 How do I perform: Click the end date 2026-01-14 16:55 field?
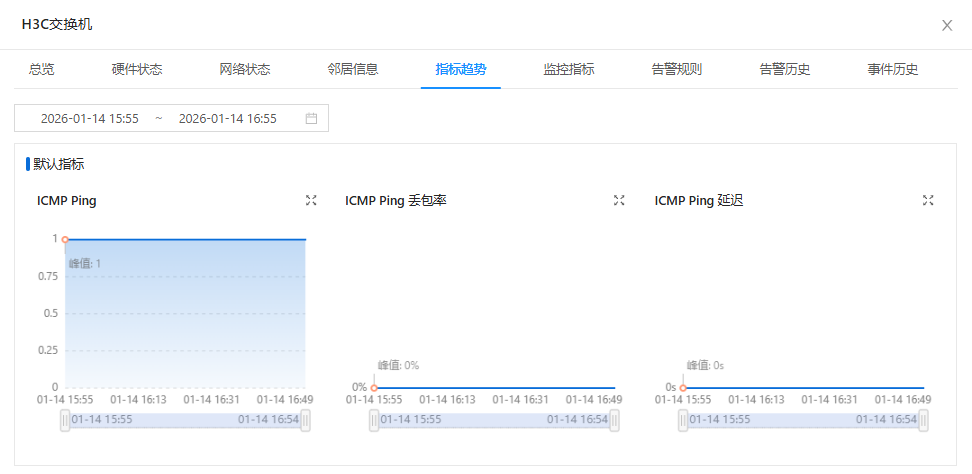(x=227, y=118)
